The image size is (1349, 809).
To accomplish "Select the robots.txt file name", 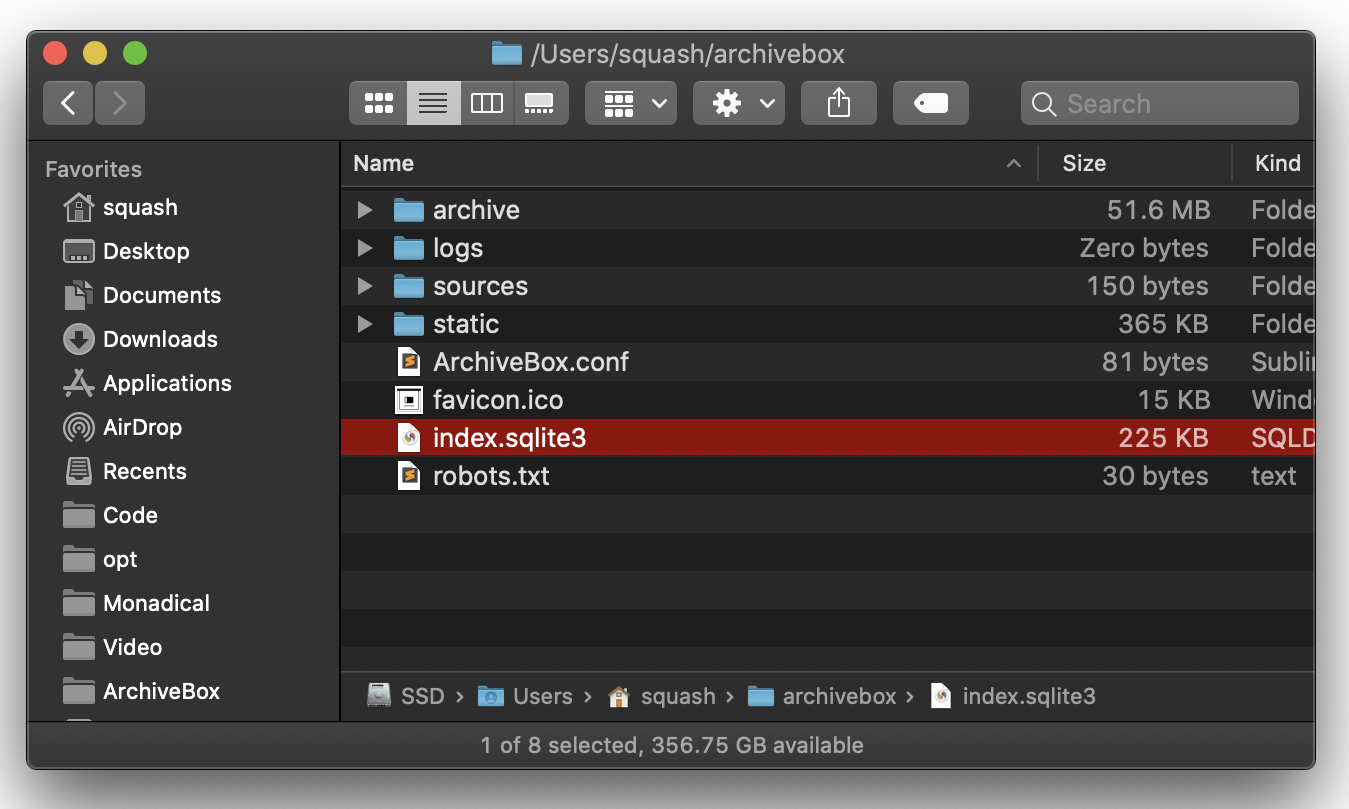I will [491, 476].
